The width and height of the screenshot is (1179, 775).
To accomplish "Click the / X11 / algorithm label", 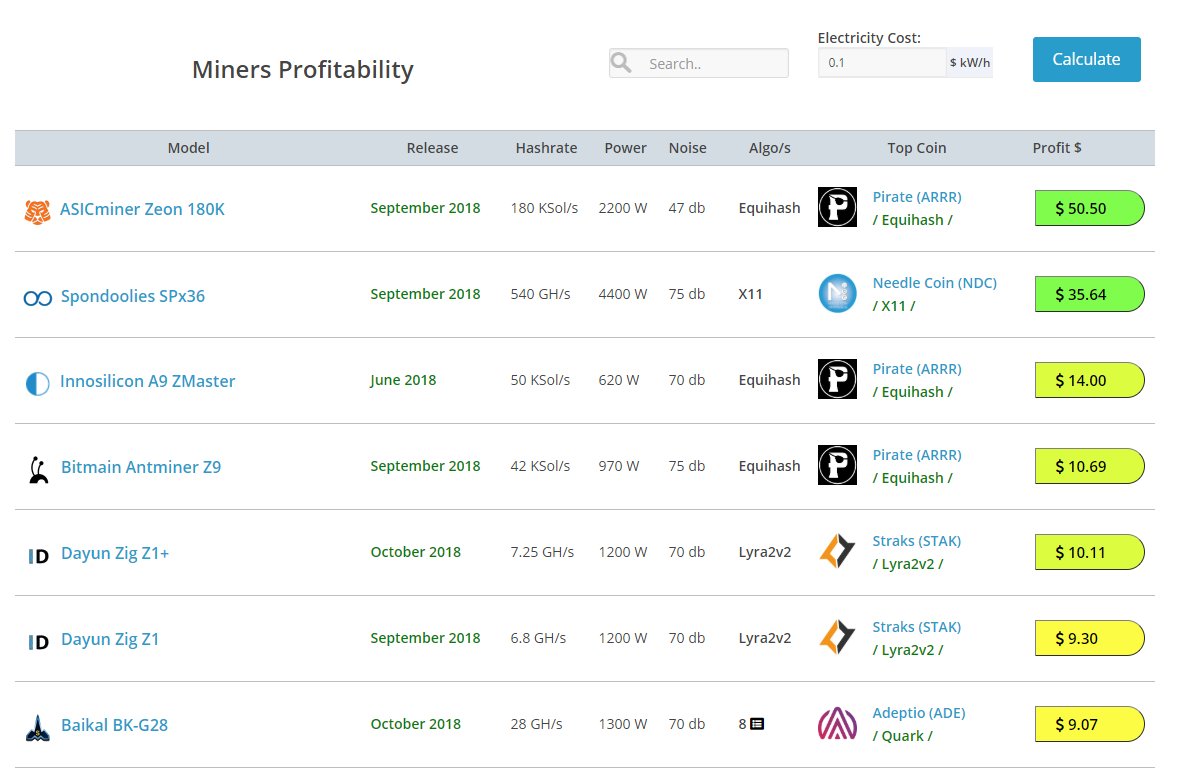I will 893,306.
